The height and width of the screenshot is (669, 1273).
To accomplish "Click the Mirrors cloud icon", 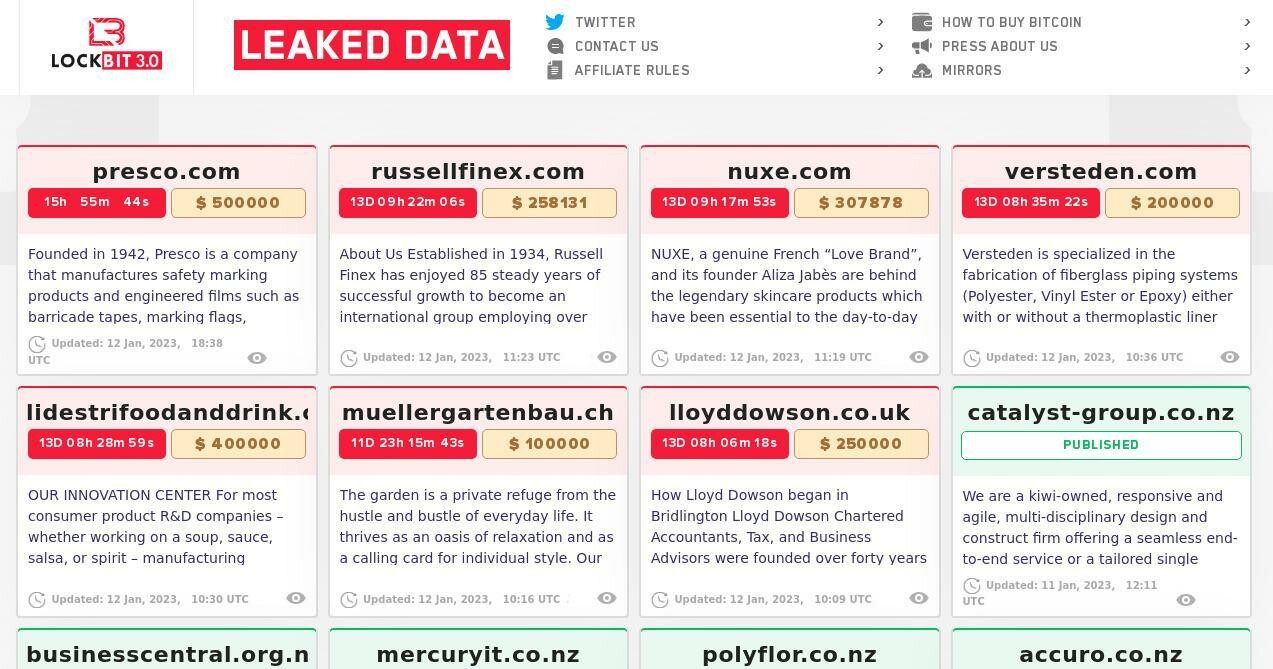I will [922, 70].
